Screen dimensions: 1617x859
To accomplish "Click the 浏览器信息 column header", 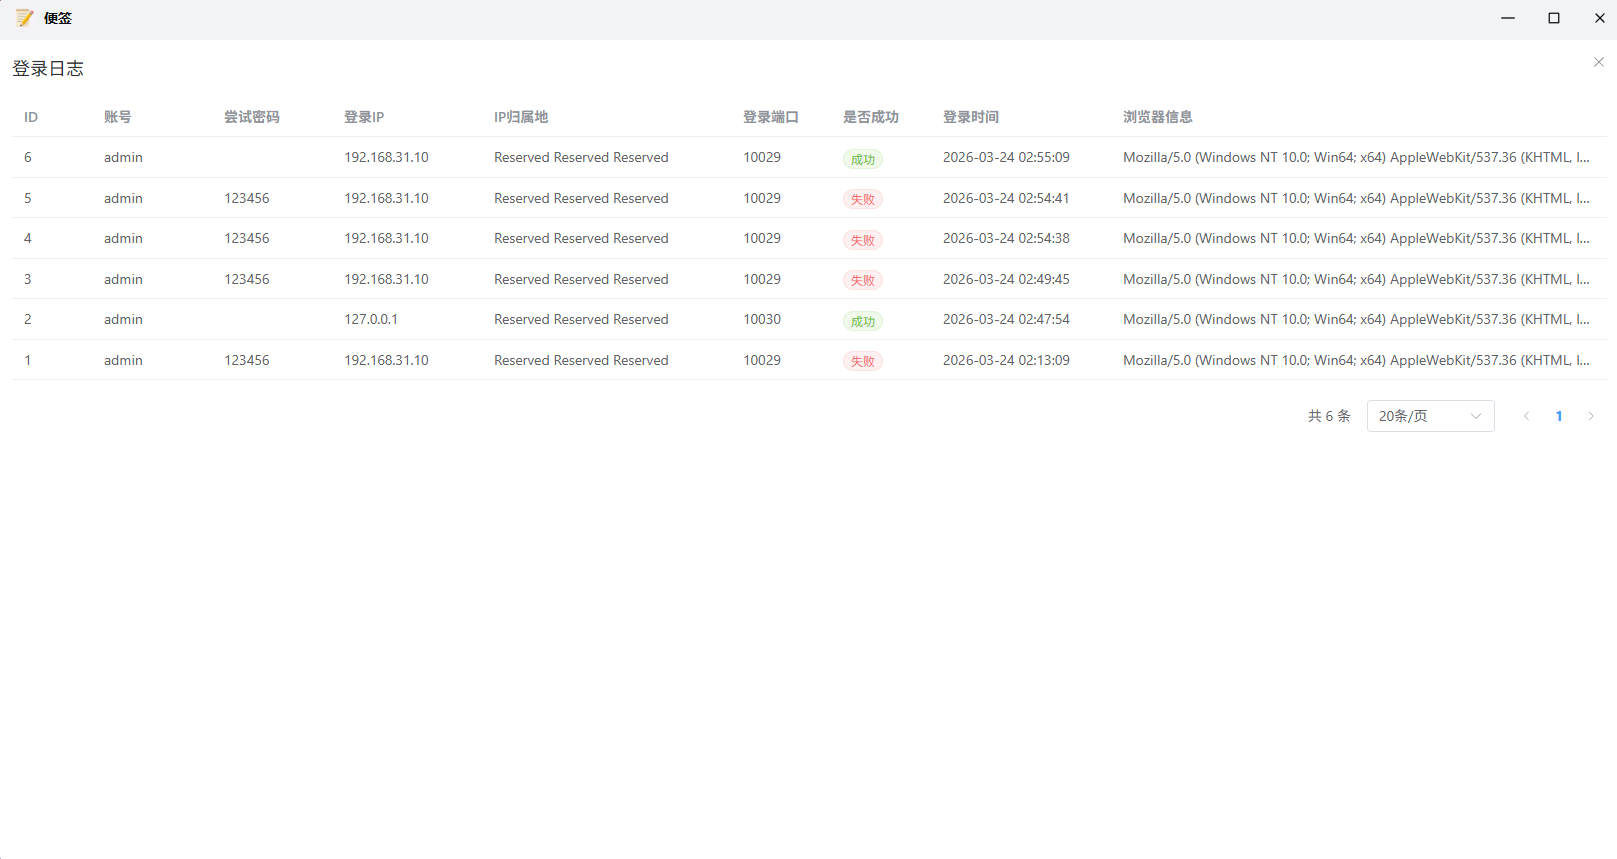I will point(1158,117).
